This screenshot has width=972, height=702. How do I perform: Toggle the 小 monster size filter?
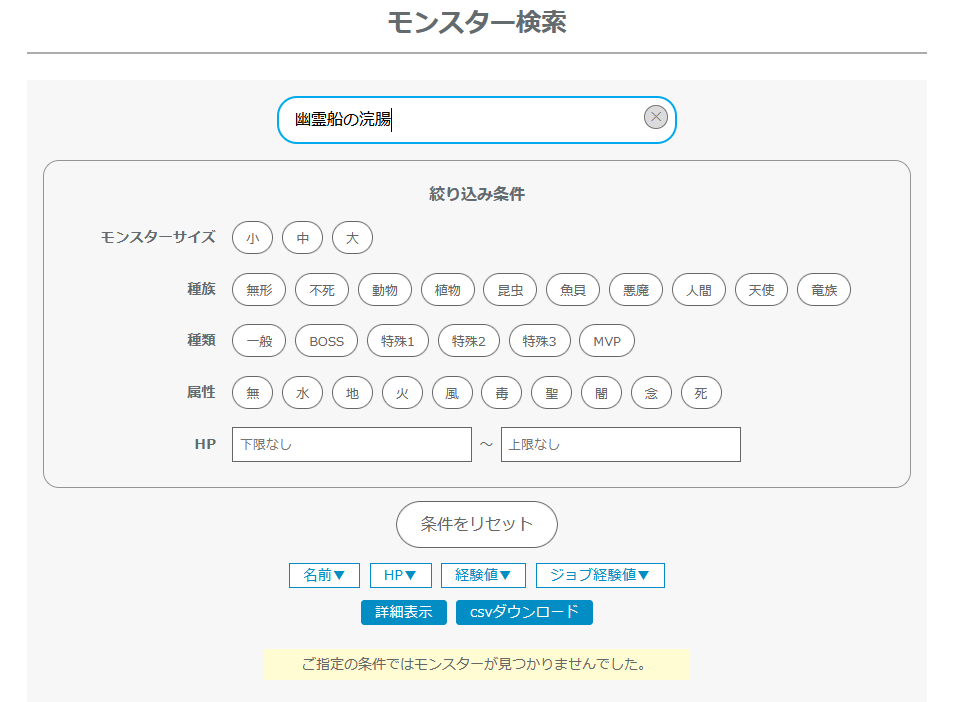[x=252, y=238]
